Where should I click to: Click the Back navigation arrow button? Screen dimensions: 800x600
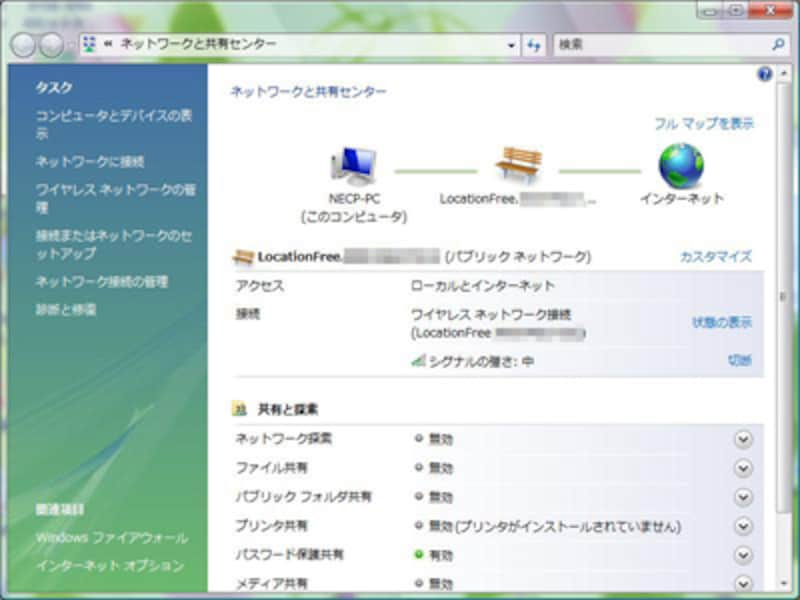coord(23,45)
